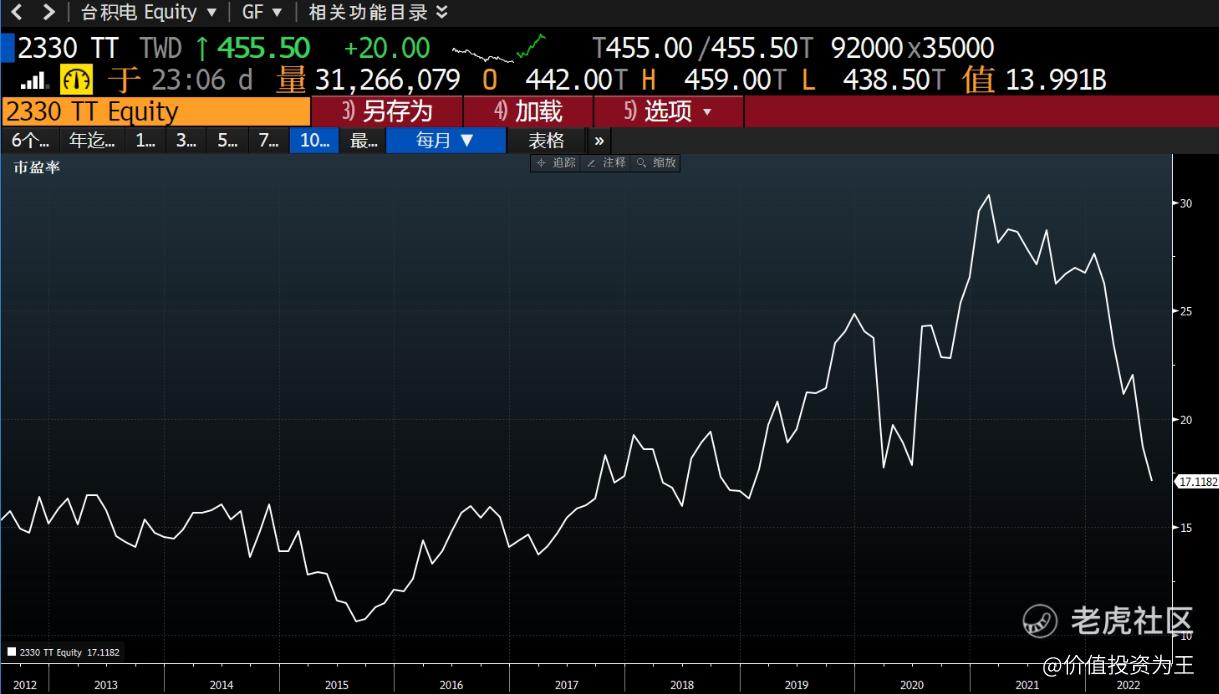Click the 455.50 last price
Image resolution: width=1219 pixels, height=694 pixels.
[x=264, y=48]
